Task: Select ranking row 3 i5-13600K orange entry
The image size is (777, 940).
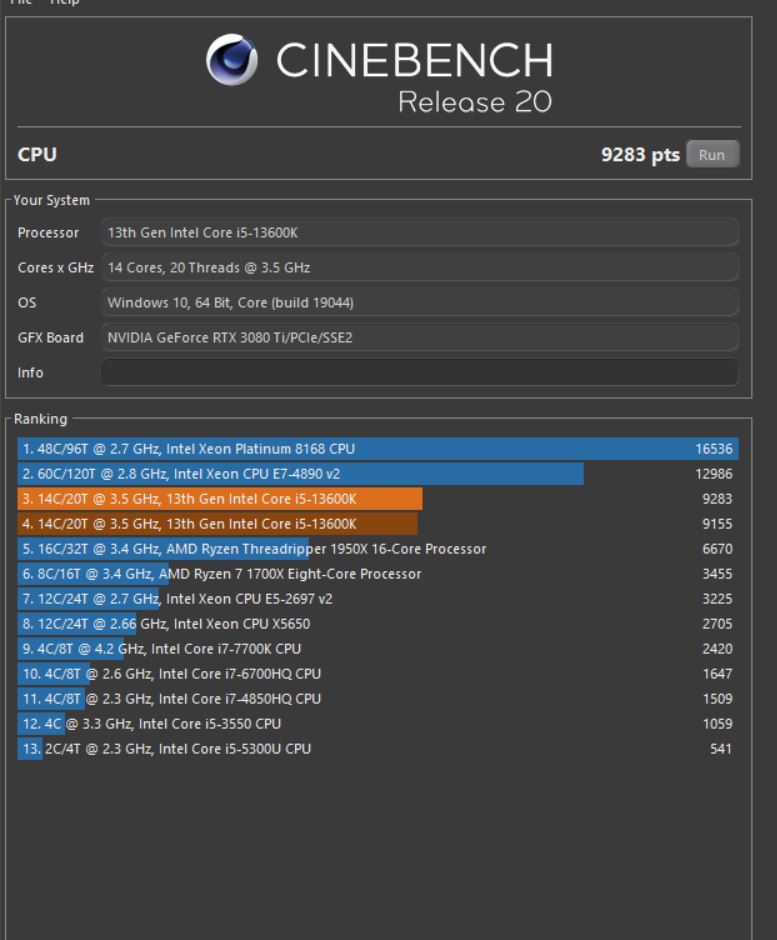Action: [x=378, y=499]
